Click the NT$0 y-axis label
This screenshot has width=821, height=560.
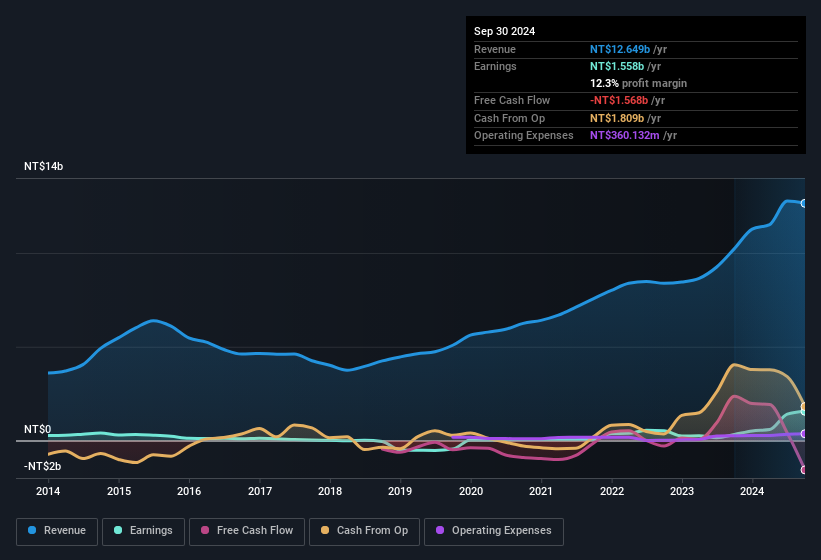(x=37, y=429)
